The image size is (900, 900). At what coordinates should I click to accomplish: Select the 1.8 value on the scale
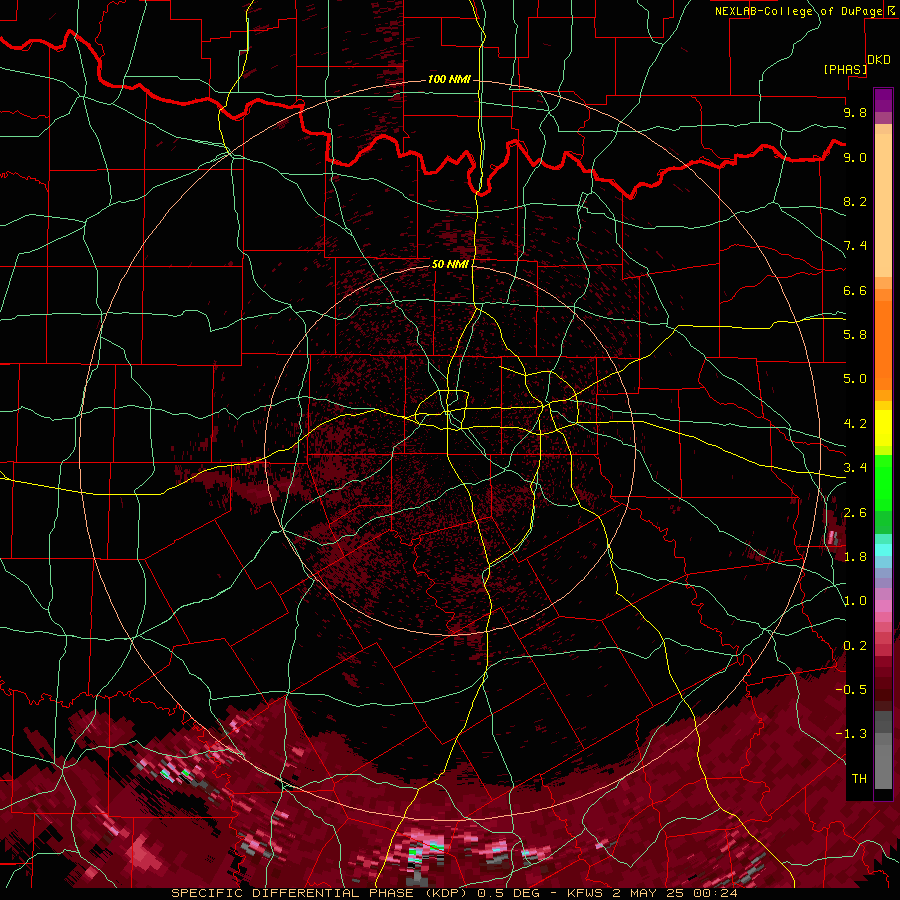[855, 557]
